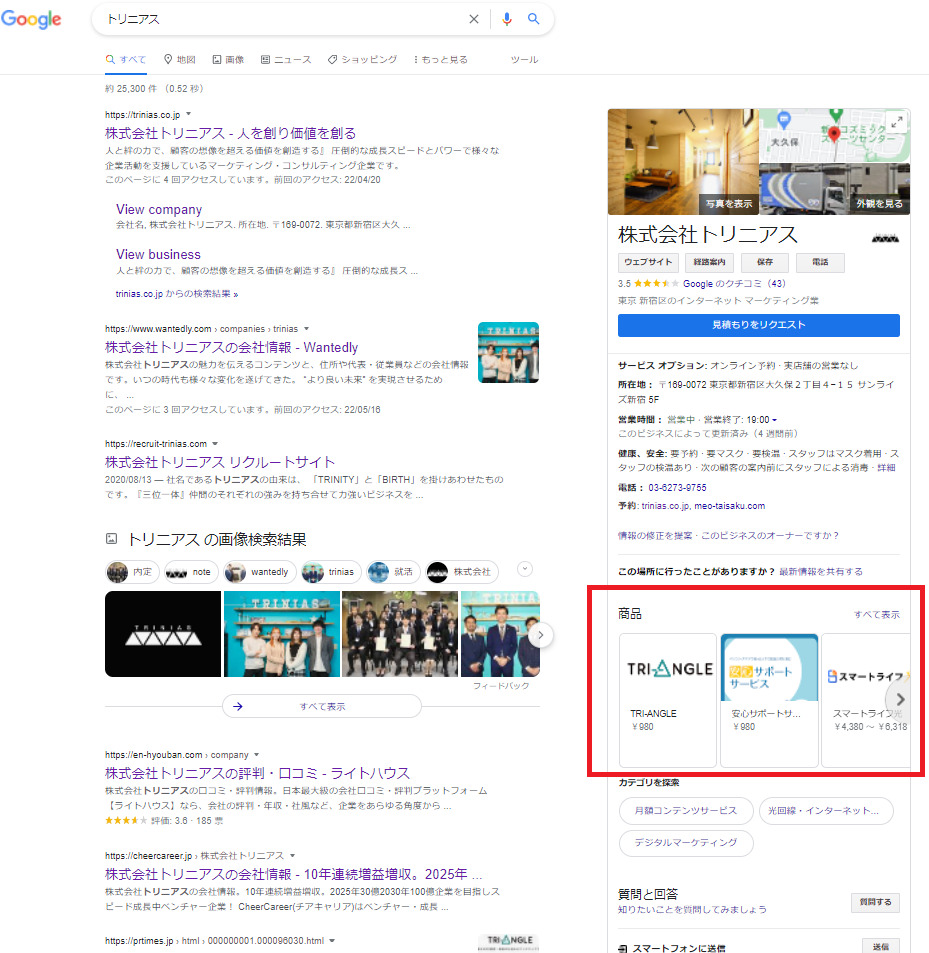Start voice search with the microphone icon
The image size is (929, 953).
pyautogui.click(x=507, y=19)
